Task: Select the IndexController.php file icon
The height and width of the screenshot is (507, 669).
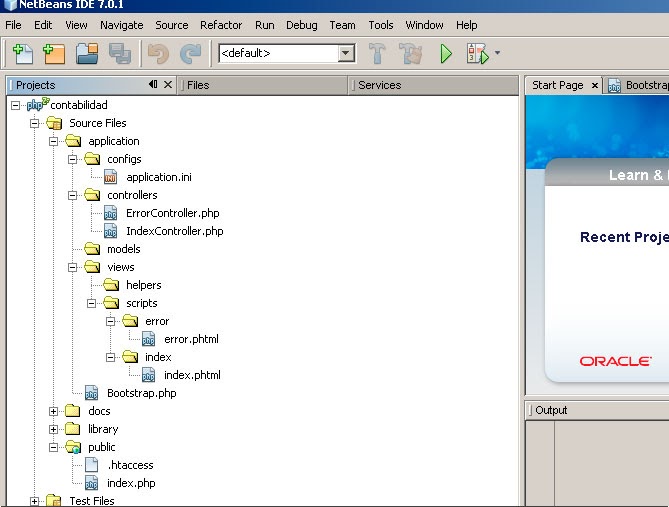Action: tap(111, 231)
